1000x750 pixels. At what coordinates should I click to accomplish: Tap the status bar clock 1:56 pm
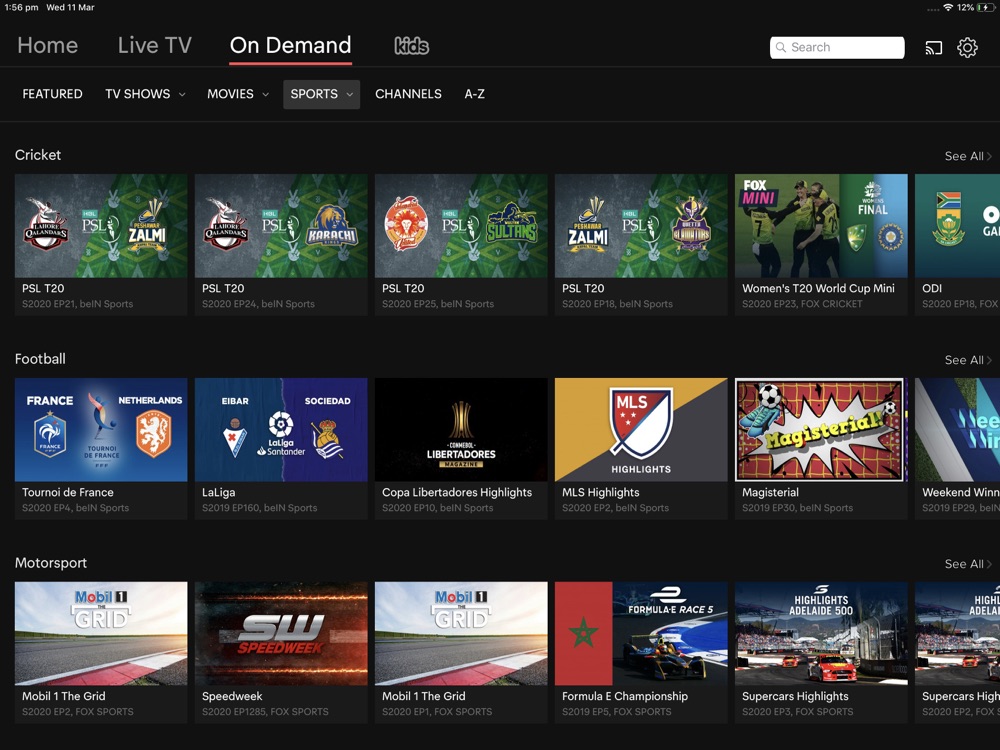[21, 8]
